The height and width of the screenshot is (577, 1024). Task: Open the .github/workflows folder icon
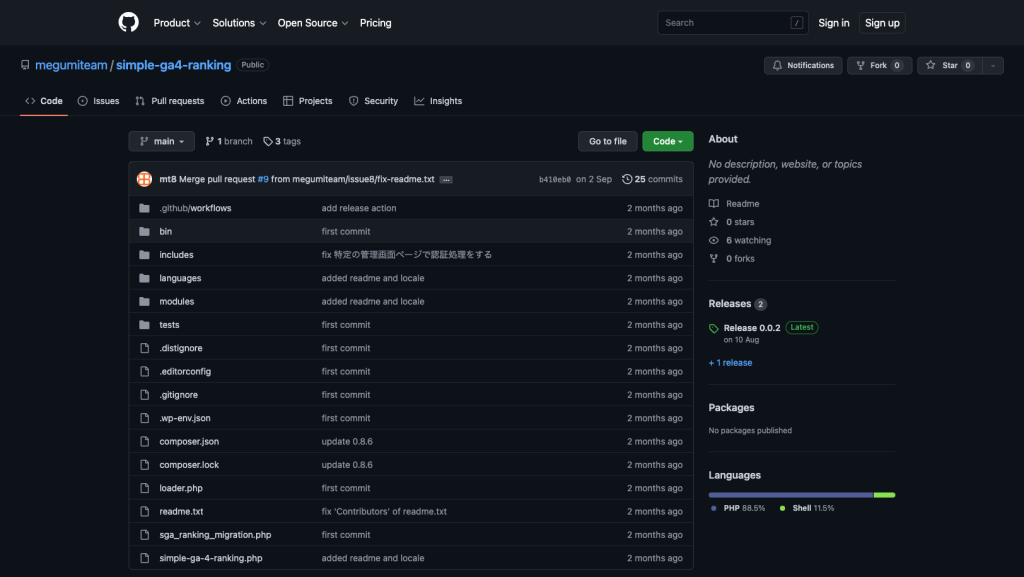(x=144, y=208)
